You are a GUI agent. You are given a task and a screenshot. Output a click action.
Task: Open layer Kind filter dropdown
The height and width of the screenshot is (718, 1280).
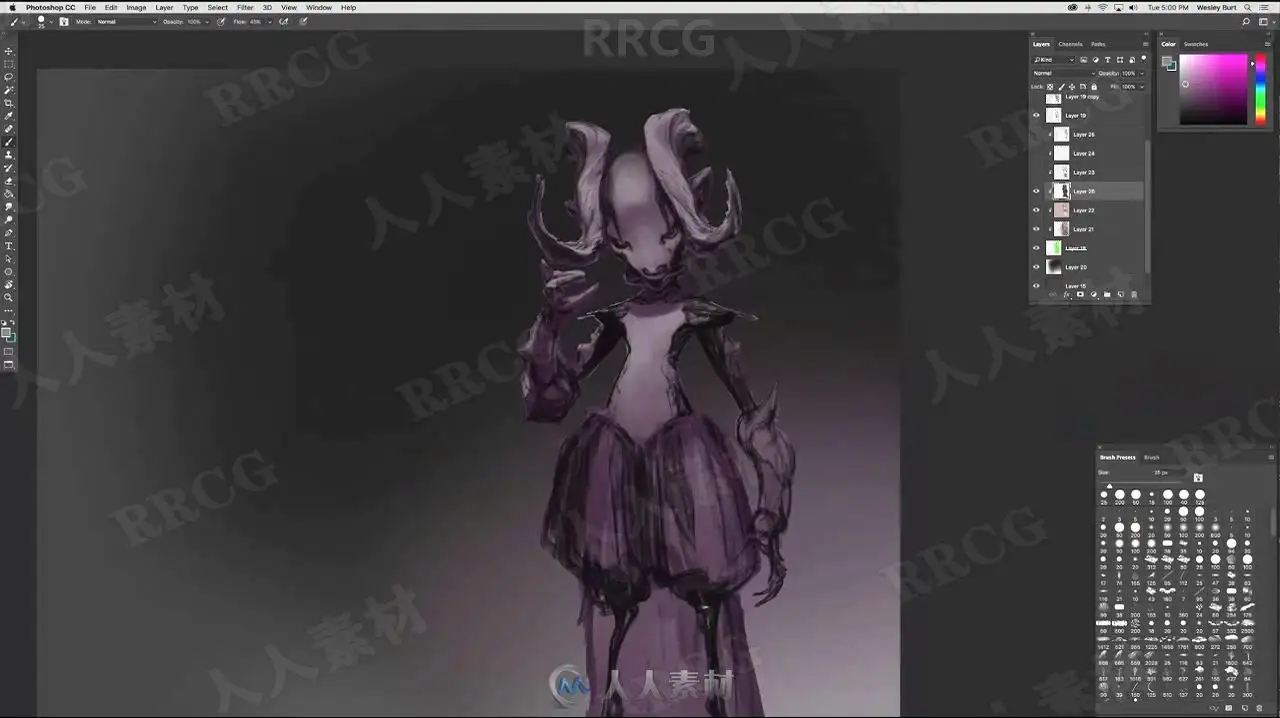point(1055,60)
